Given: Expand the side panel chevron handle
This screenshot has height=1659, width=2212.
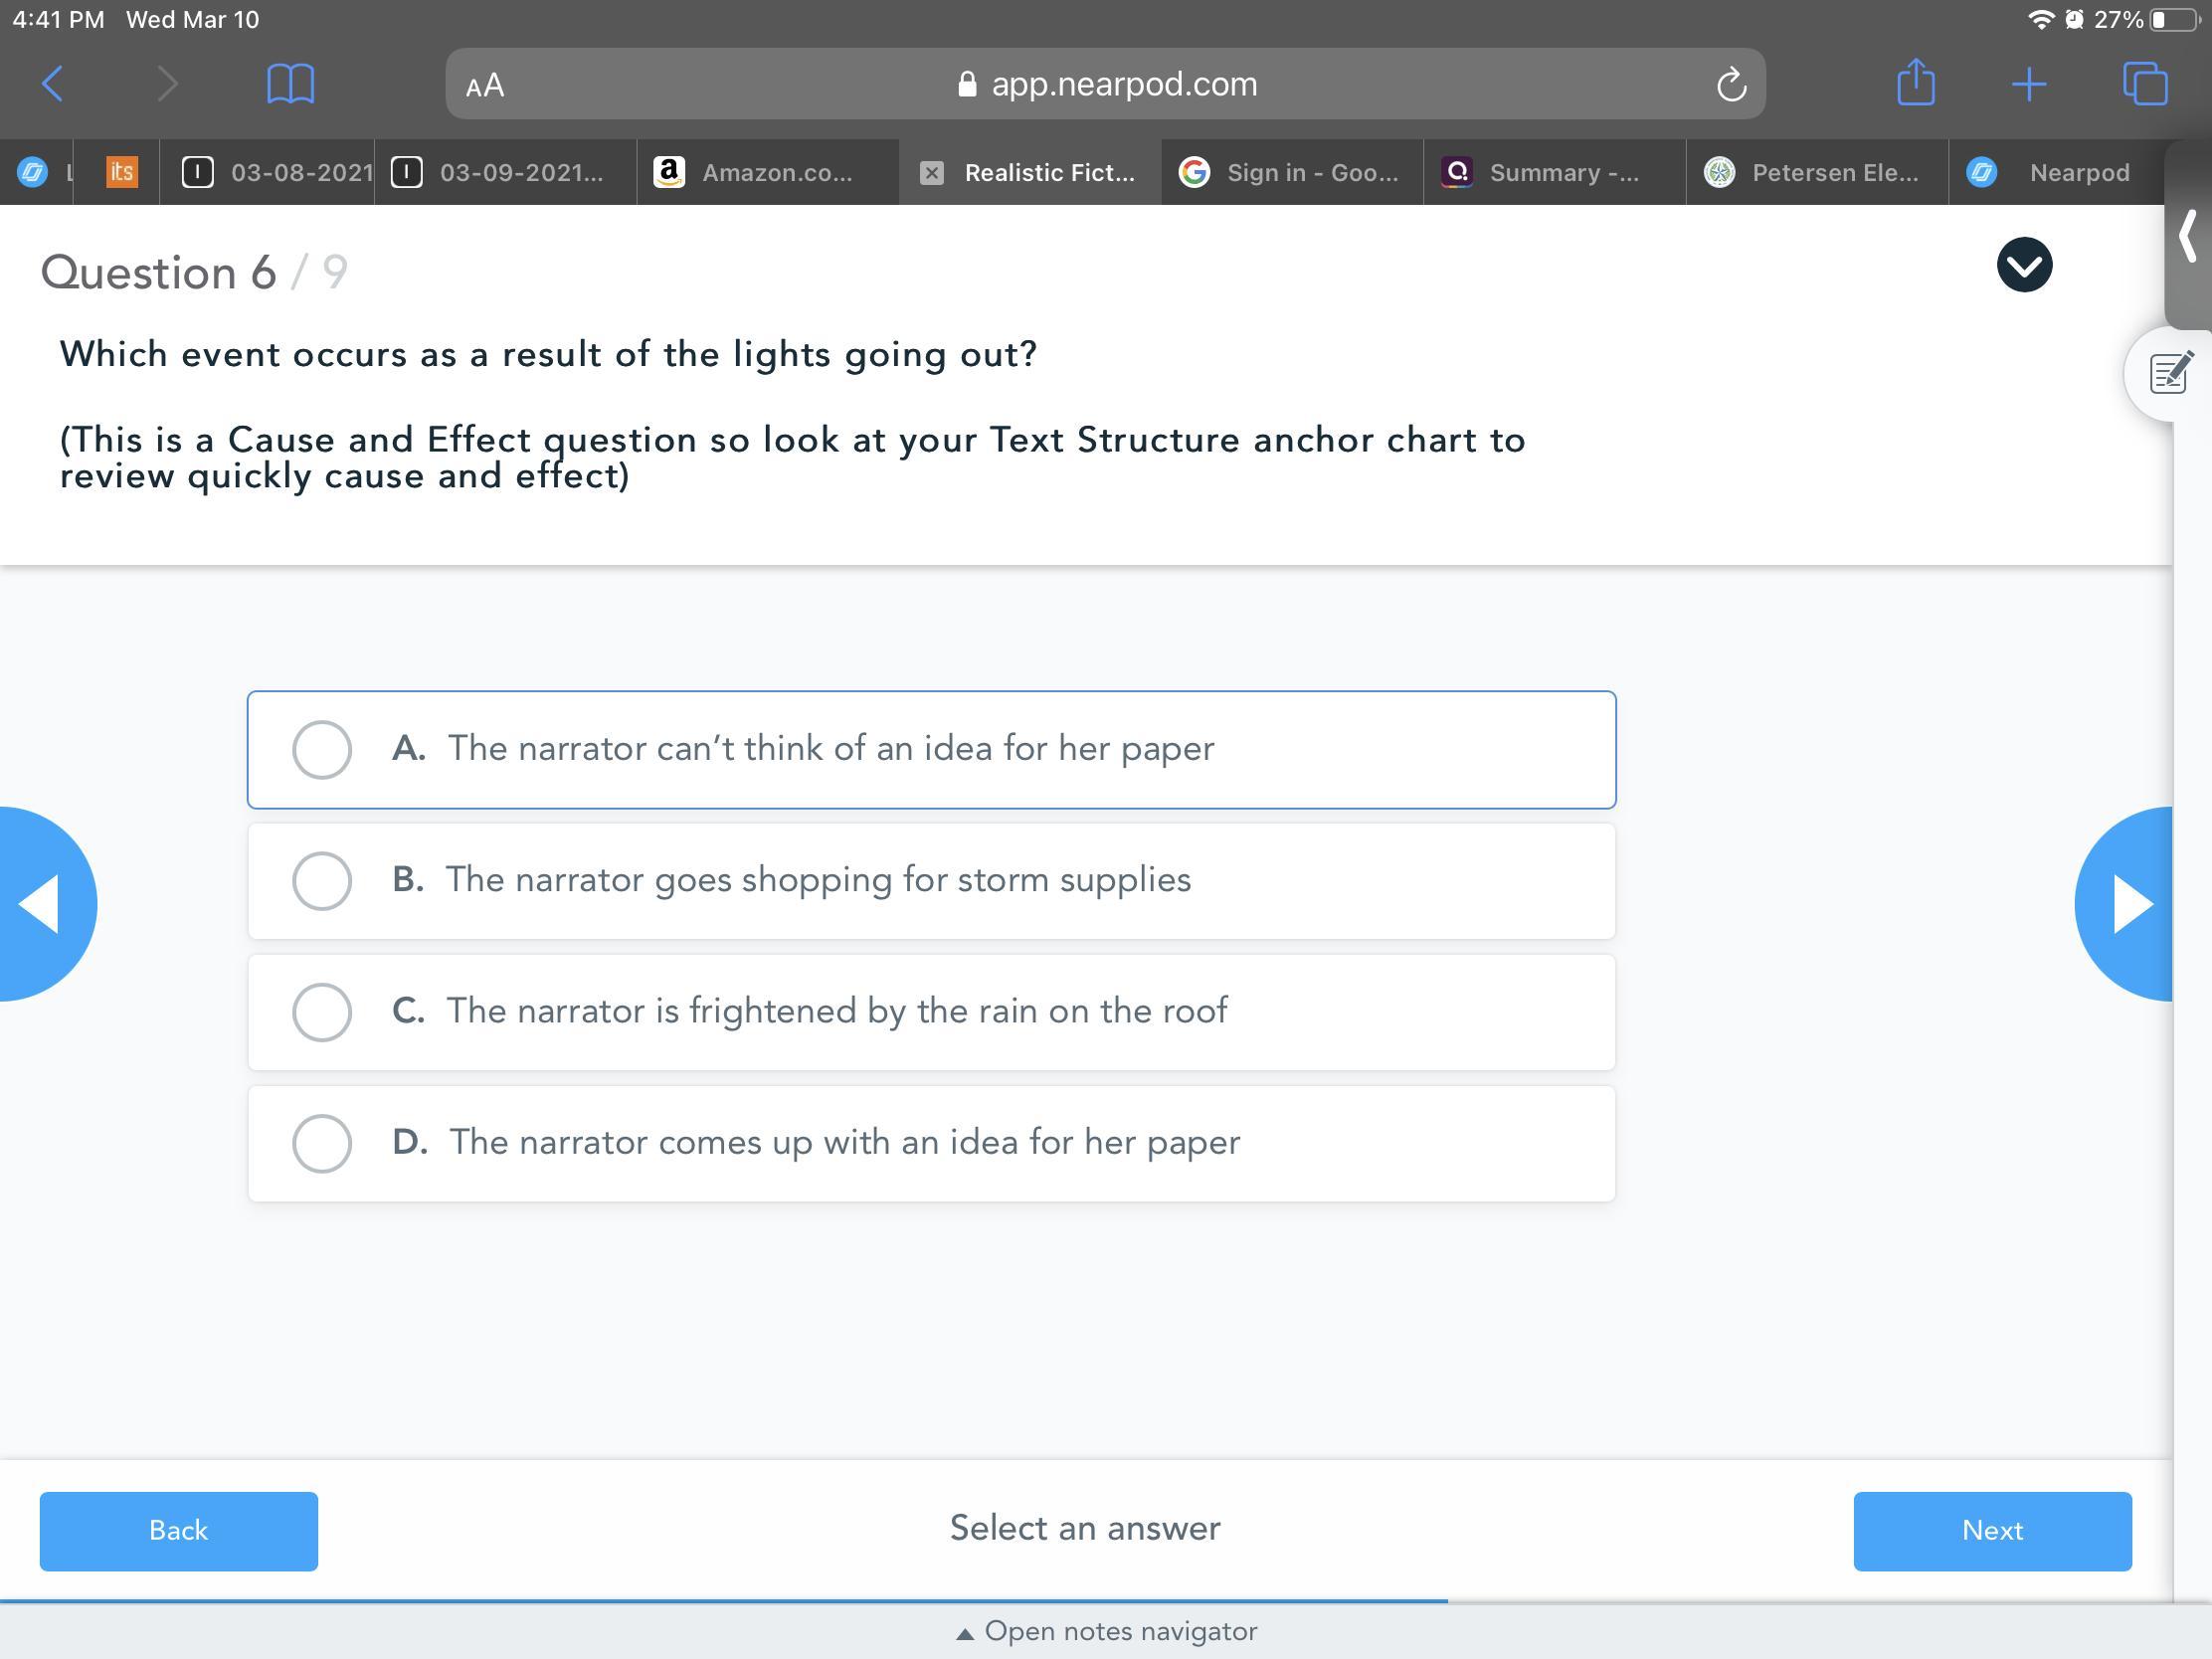Looking at the screenshot, I should pyautogui.click(x=2188, y=235).
